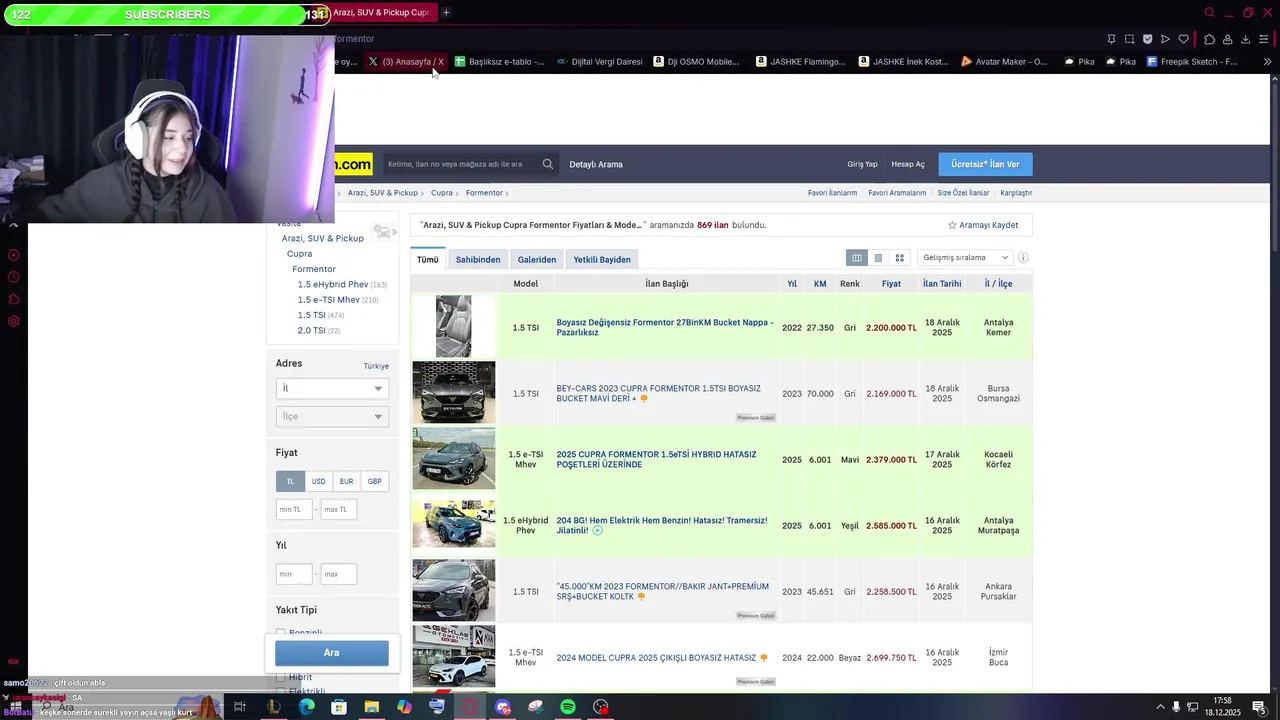The width and height of the screenshot is (1280, 720).
Task: Open the BEY-CARS 2023 Cupra Formentor thumbnail
Action: 454,393
